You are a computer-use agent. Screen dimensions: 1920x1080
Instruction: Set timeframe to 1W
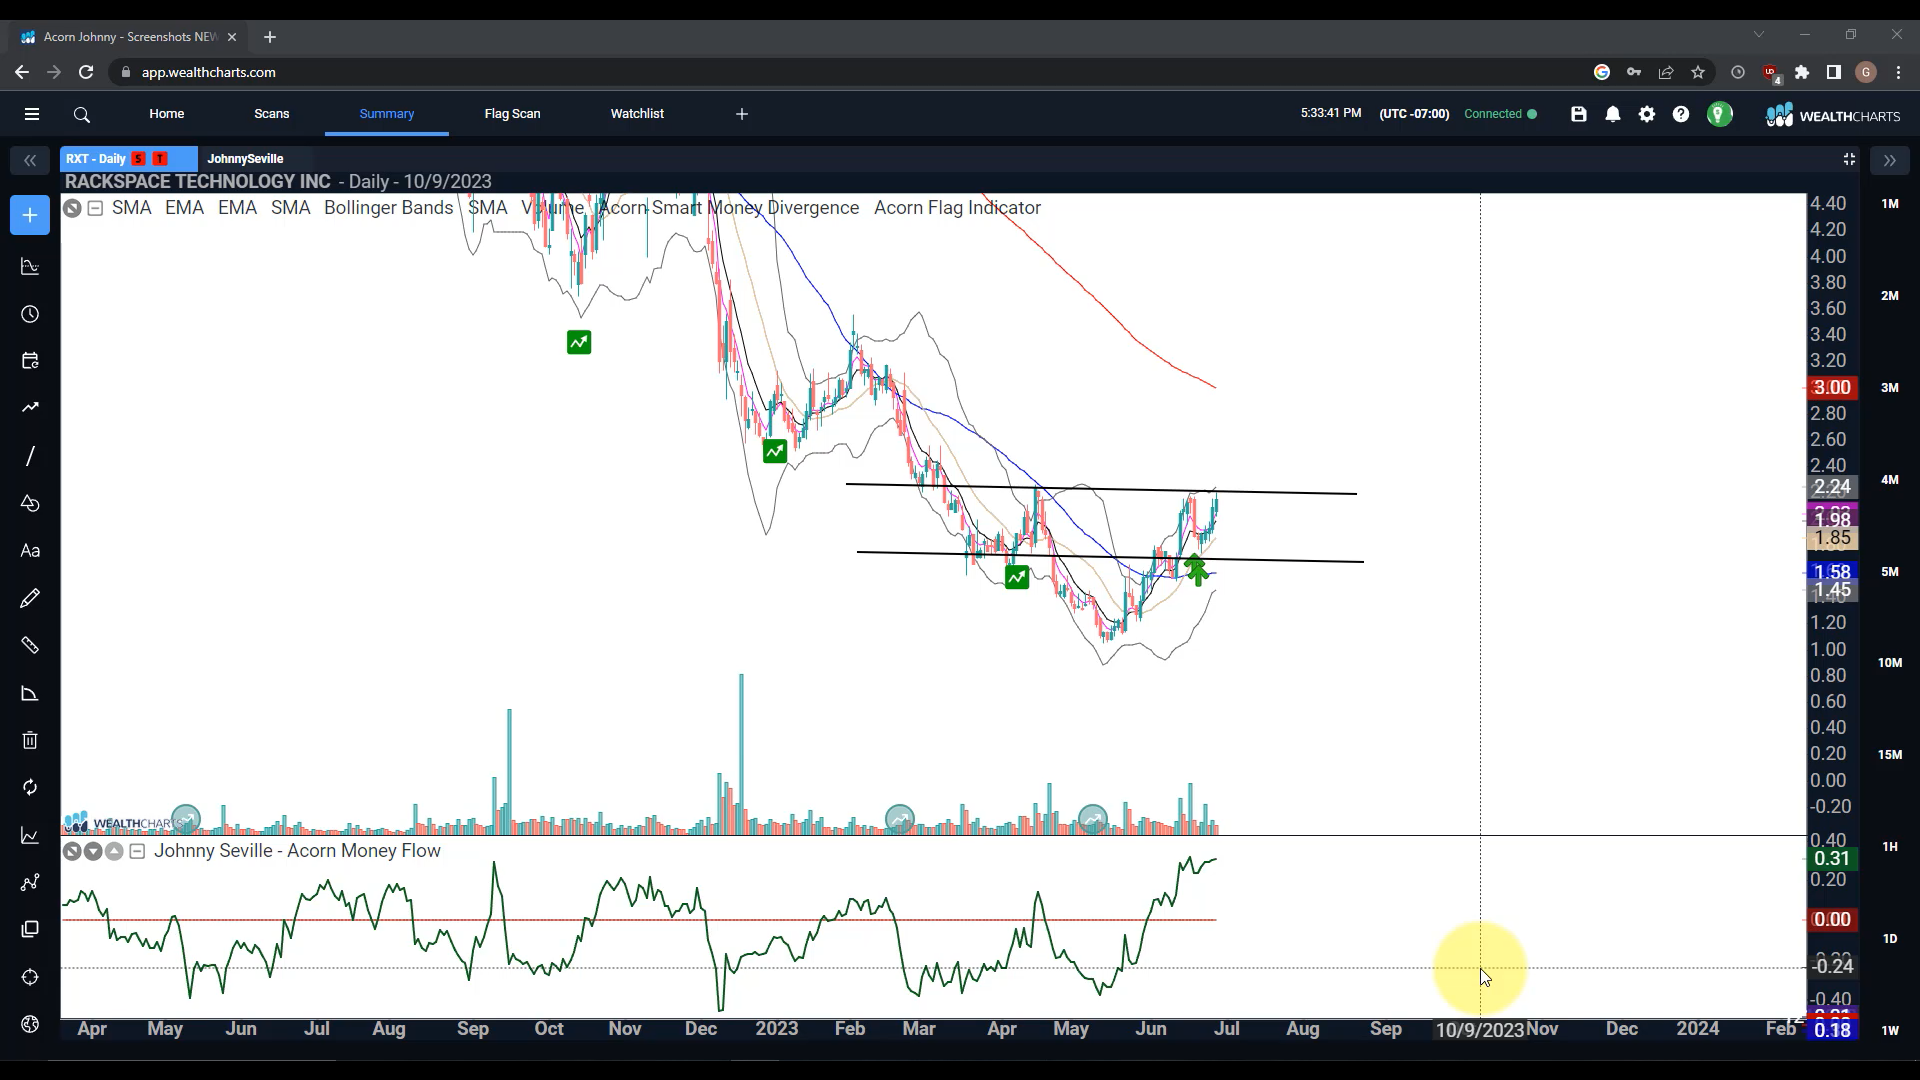click(x=1889, y=1030)
